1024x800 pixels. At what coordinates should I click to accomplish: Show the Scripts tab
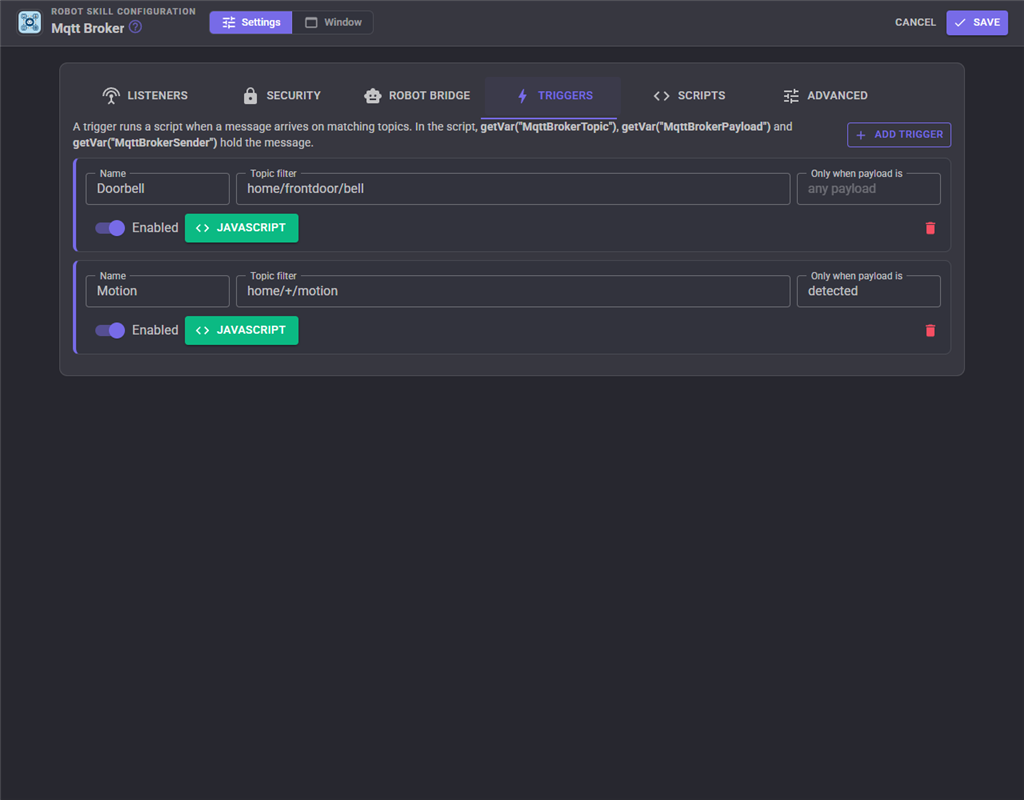point(689,96)
